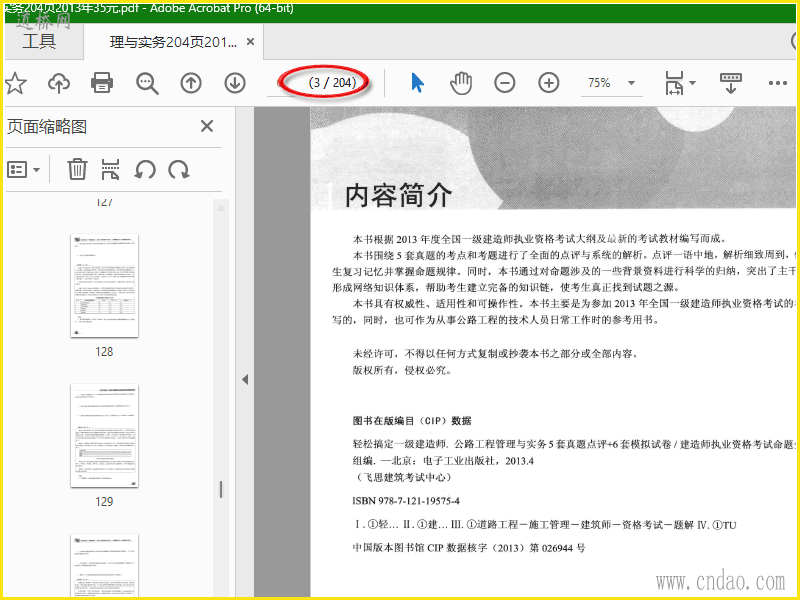
Task: Click the ISBN 978-7-121-19575-4 text
Action: 406,501
